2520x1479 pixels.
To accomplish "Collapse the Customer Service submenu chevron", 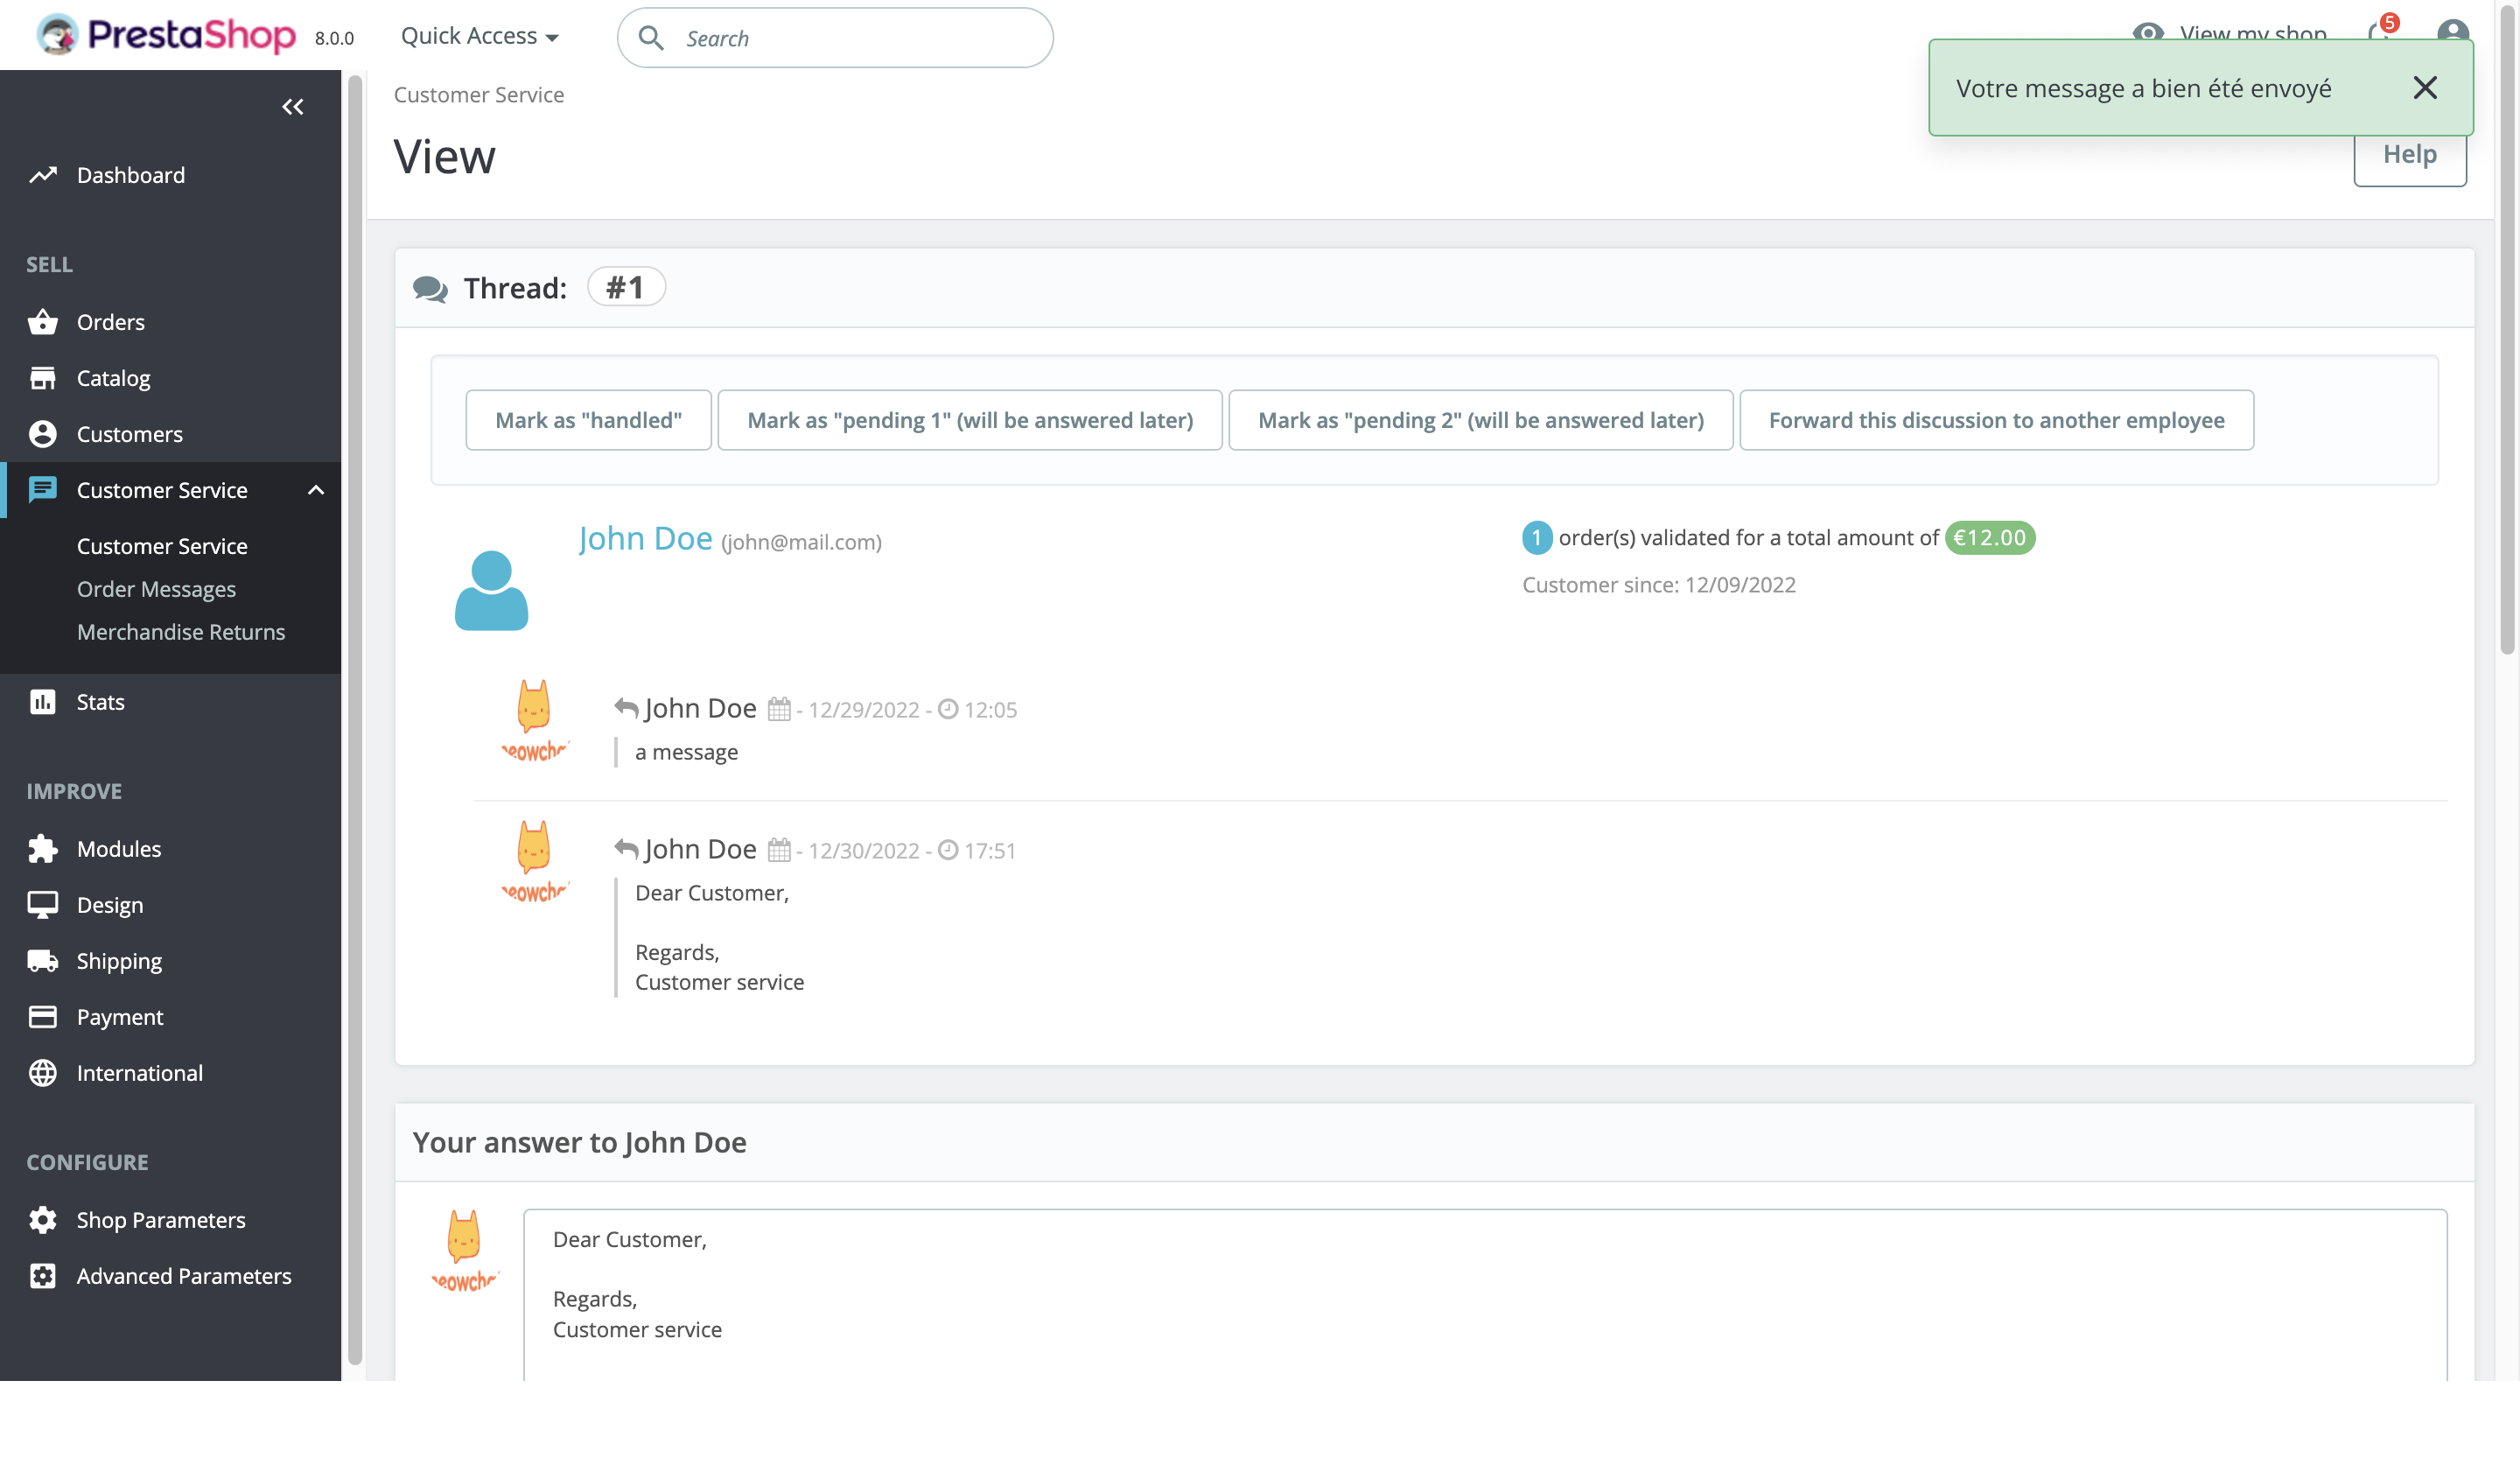I will point(317,490).
